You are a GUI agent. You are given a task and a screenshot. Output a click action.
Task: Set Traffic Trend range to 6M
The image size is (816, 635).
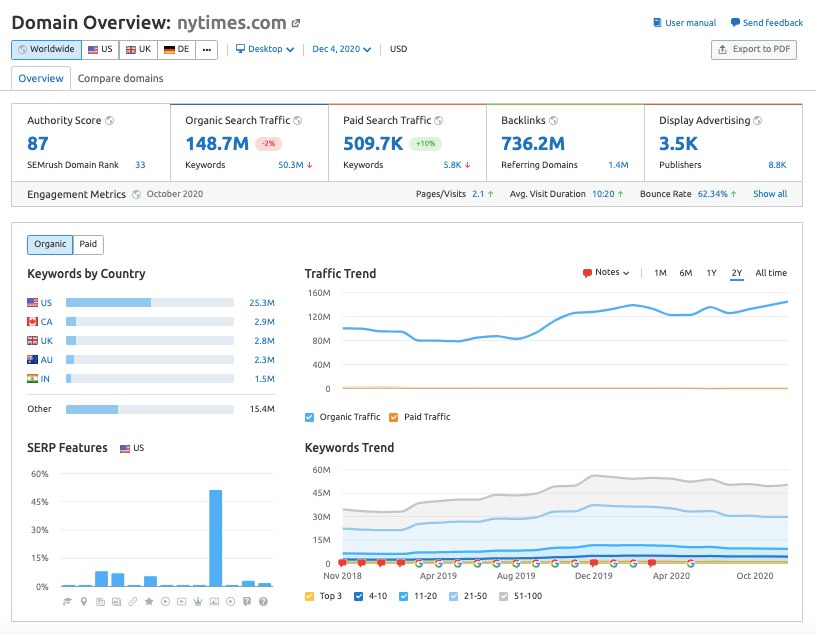click(x=686, y=273)
